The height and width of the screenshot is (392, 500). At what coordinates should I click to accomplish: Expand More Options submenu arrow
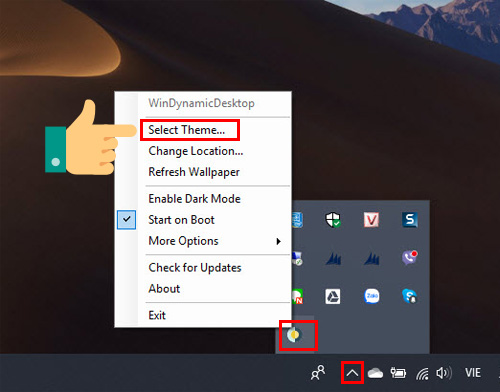pyautogui.click(x=279, y=241)
